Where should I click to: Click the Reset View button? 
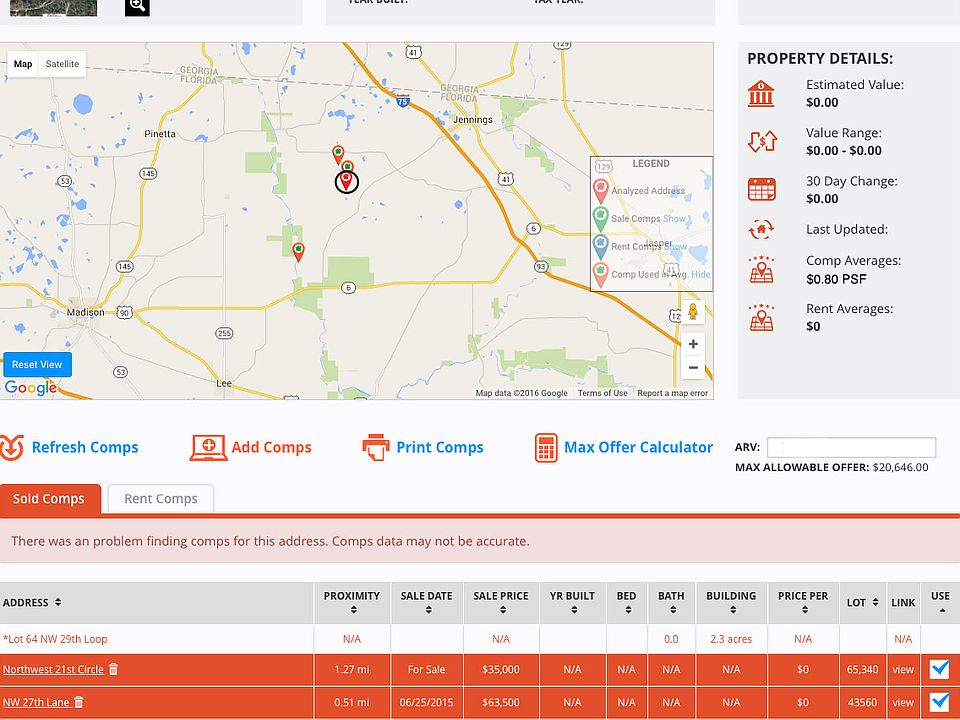pos(37,364)
